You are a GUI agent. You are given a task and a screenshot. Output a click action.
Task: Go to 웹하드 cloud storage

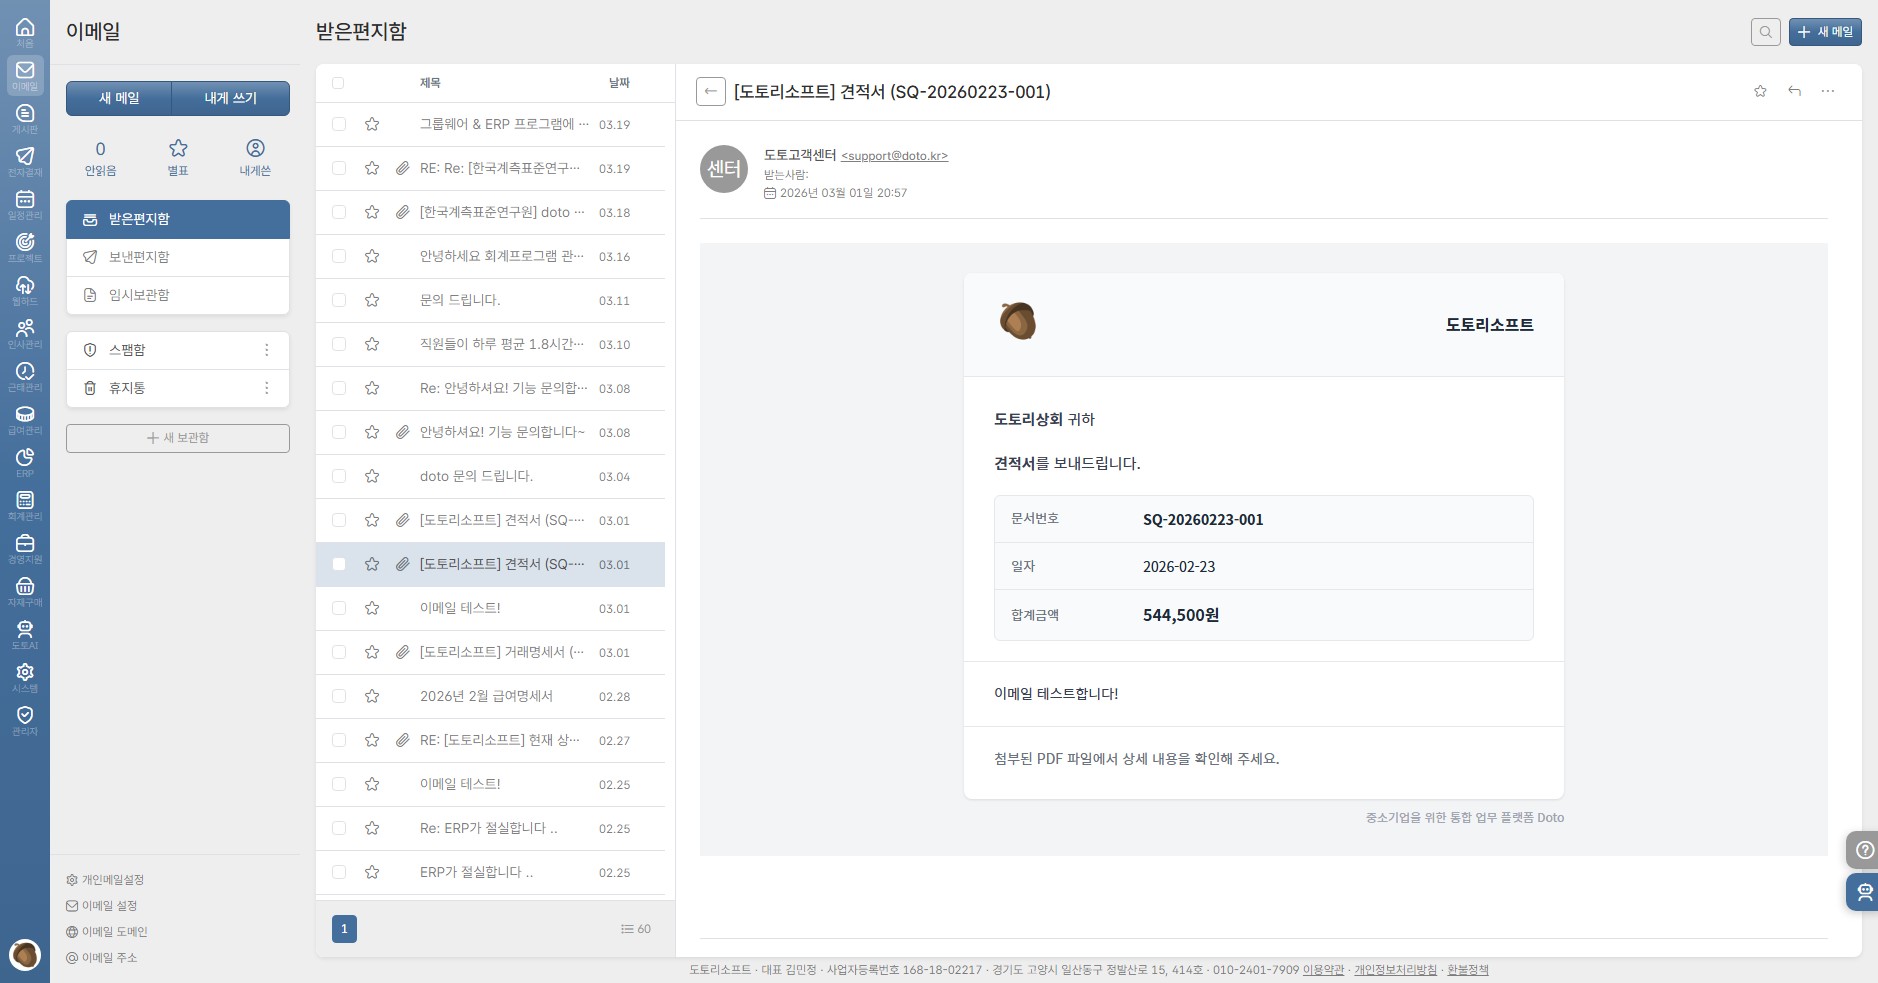pos(25,287)
